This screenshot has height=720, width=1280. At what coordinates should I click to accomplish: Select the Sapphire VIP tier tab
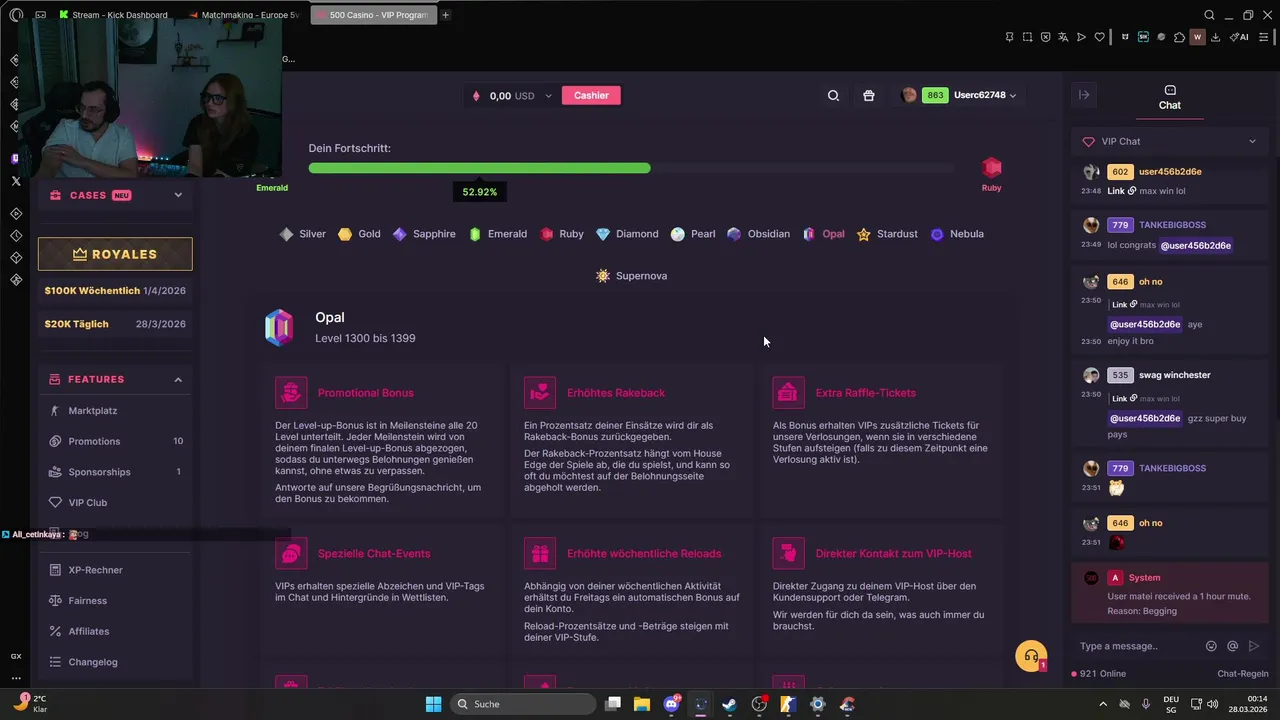[x=424, y=234]
